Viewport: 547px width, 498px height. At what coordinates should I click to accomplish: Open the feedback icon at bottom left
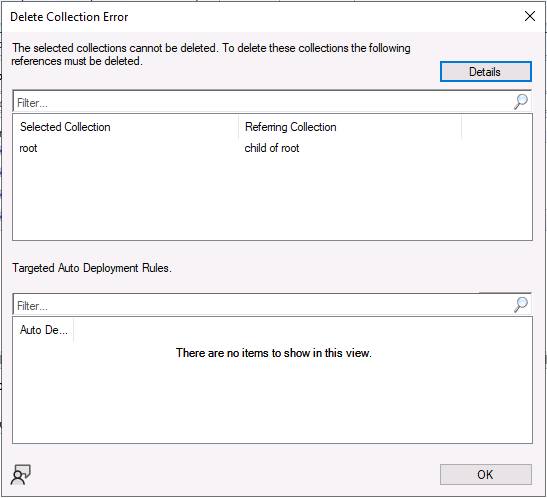pyautogui.click(x=21, y=474)
